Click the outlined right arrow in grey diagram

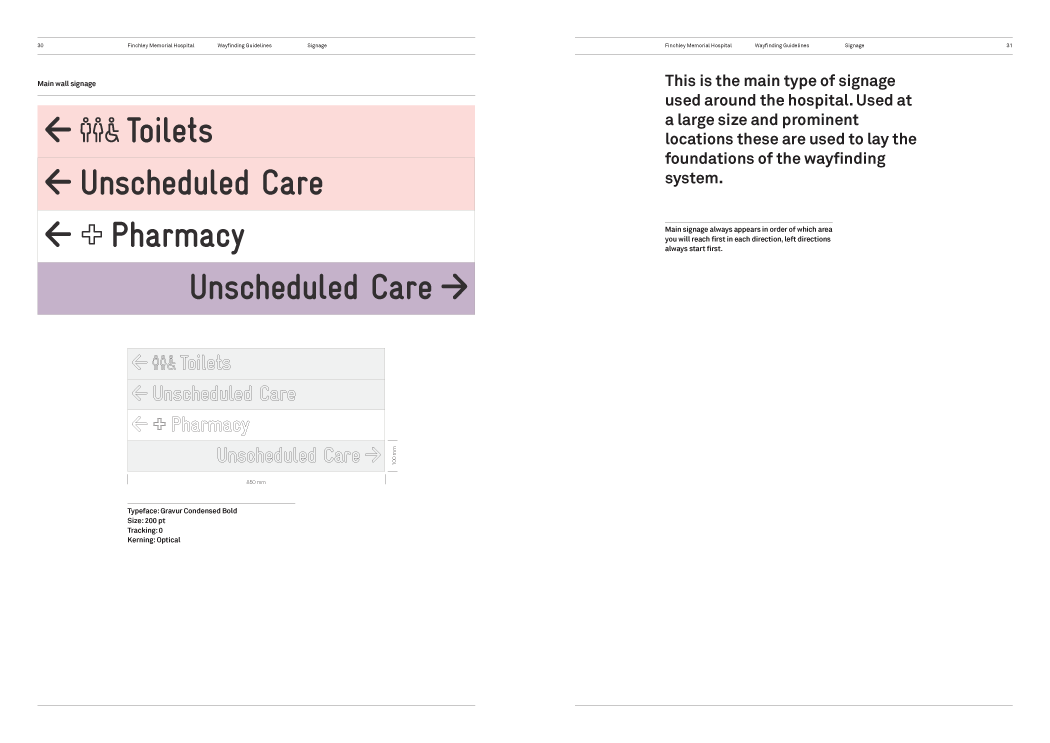pos(372,455)
